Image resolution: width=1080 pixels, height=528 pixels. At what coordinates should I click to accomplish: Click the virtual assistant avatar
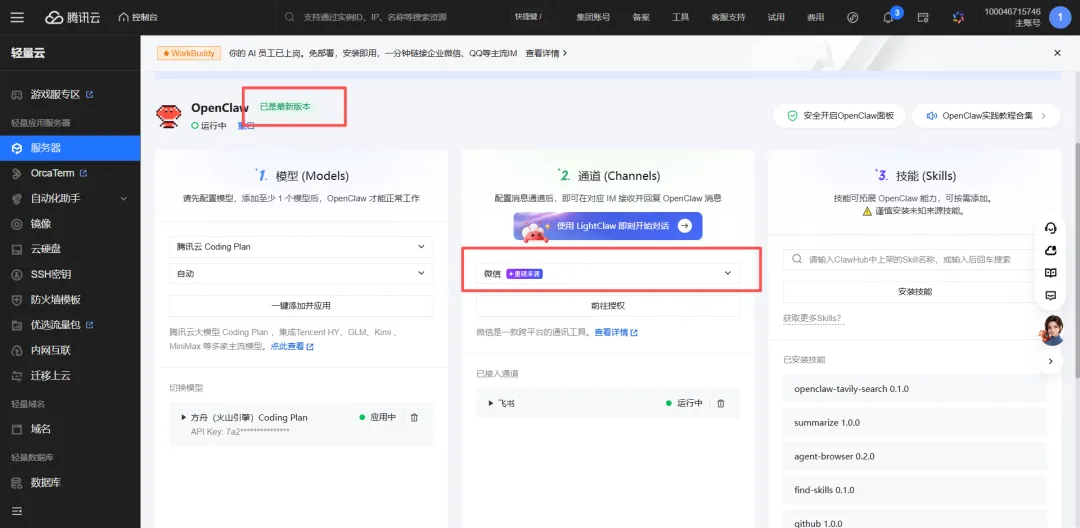1051,329
